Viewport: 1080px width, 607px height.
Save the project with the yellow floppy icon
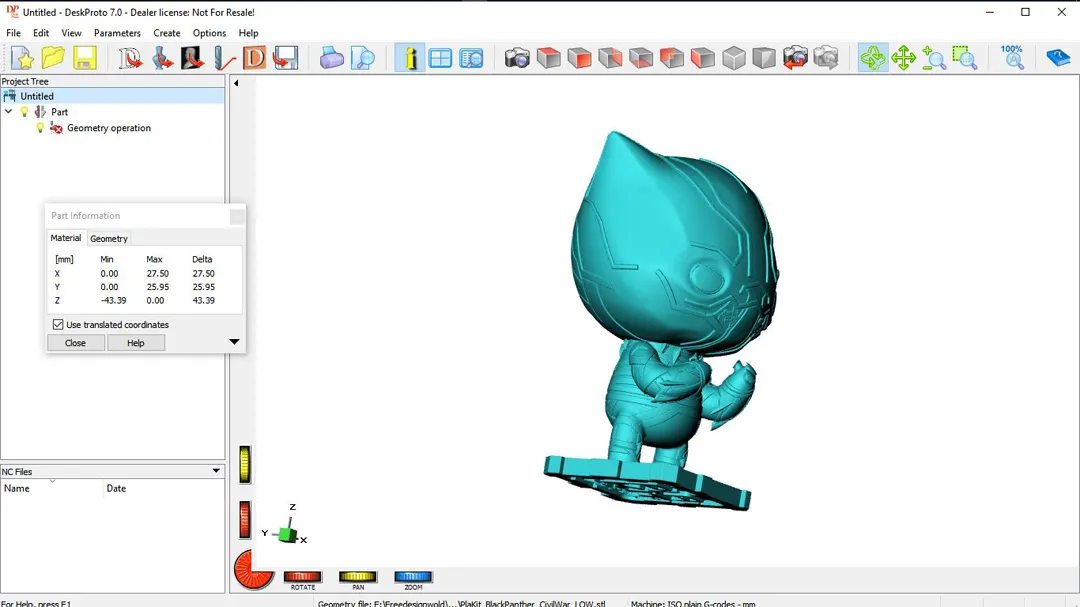pos(85,58)
